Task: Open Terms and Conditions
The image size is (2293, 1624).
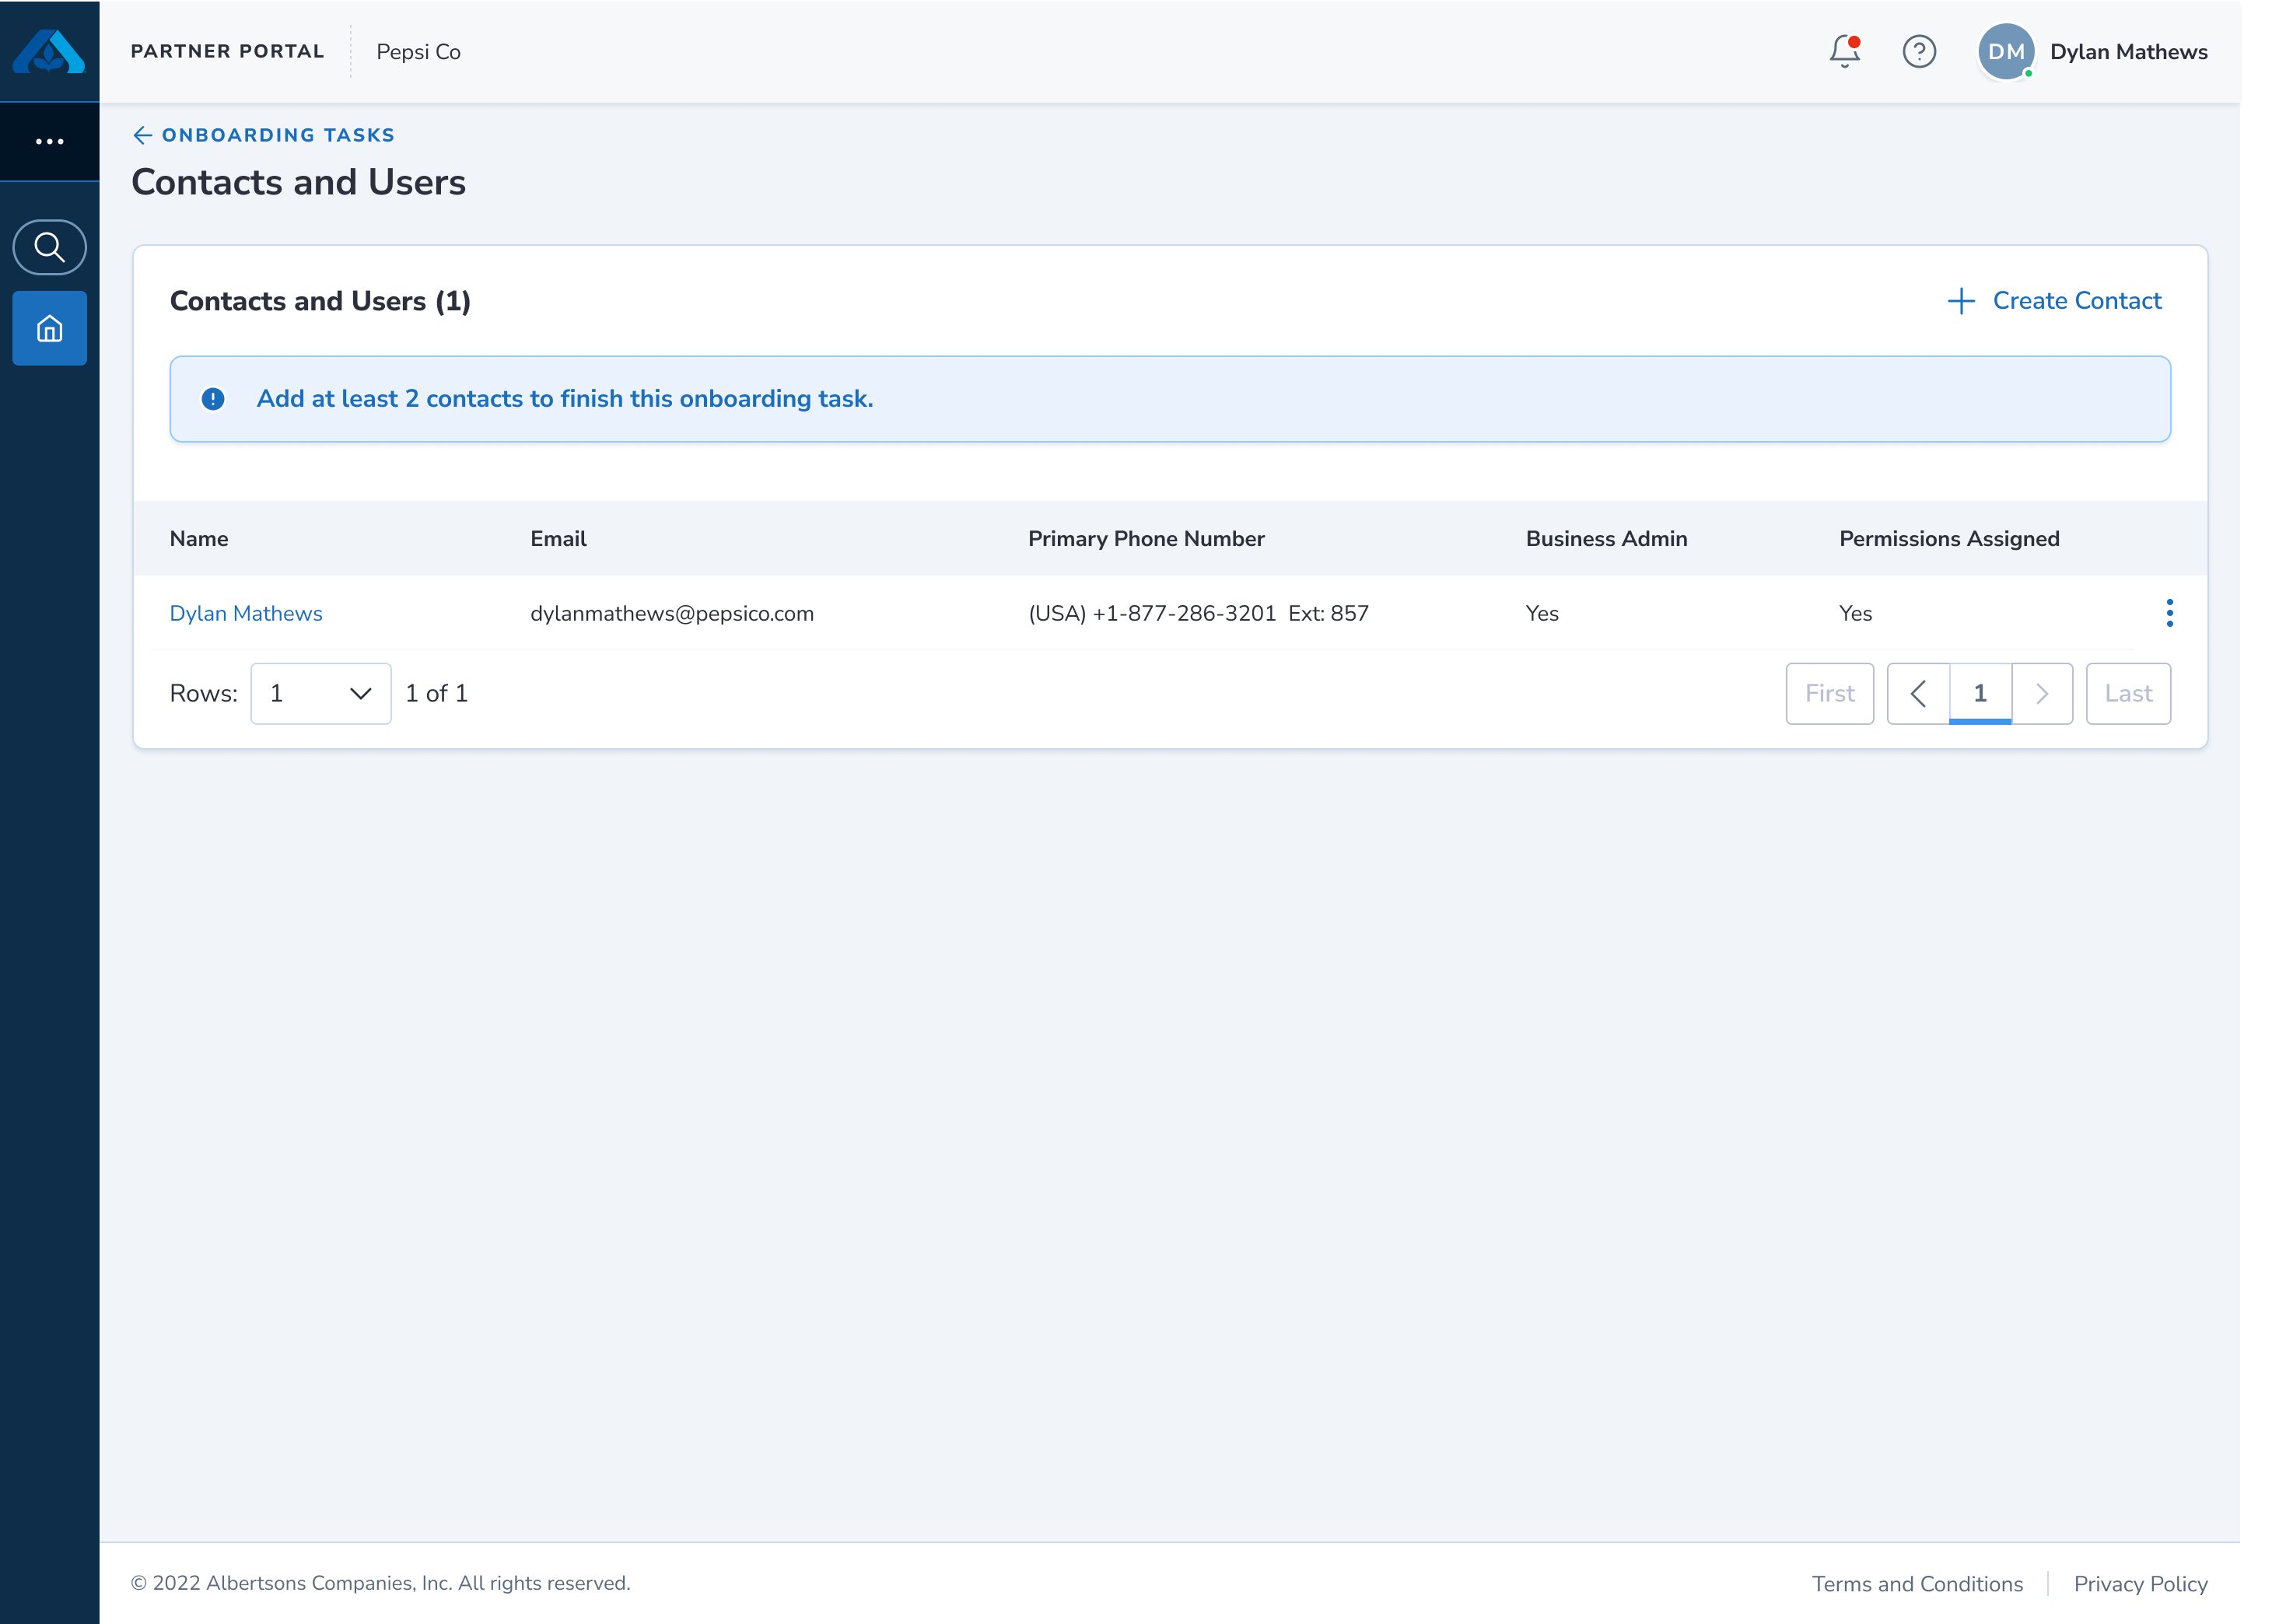Action: click(x=1917, y=1584)
